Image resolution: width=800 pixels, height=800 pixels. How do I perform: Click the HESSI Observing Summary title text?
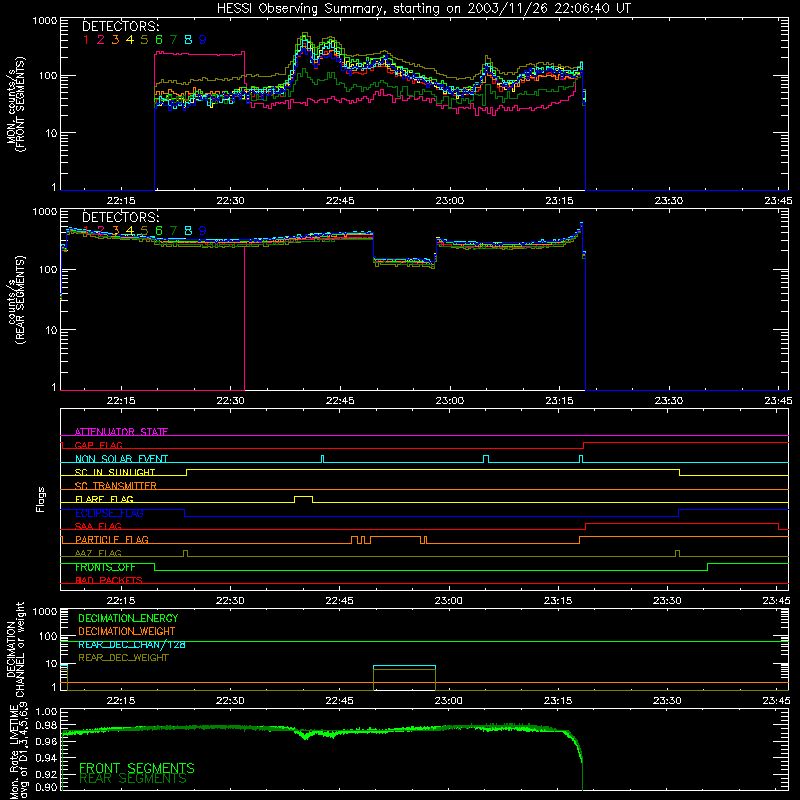(423, 9)
